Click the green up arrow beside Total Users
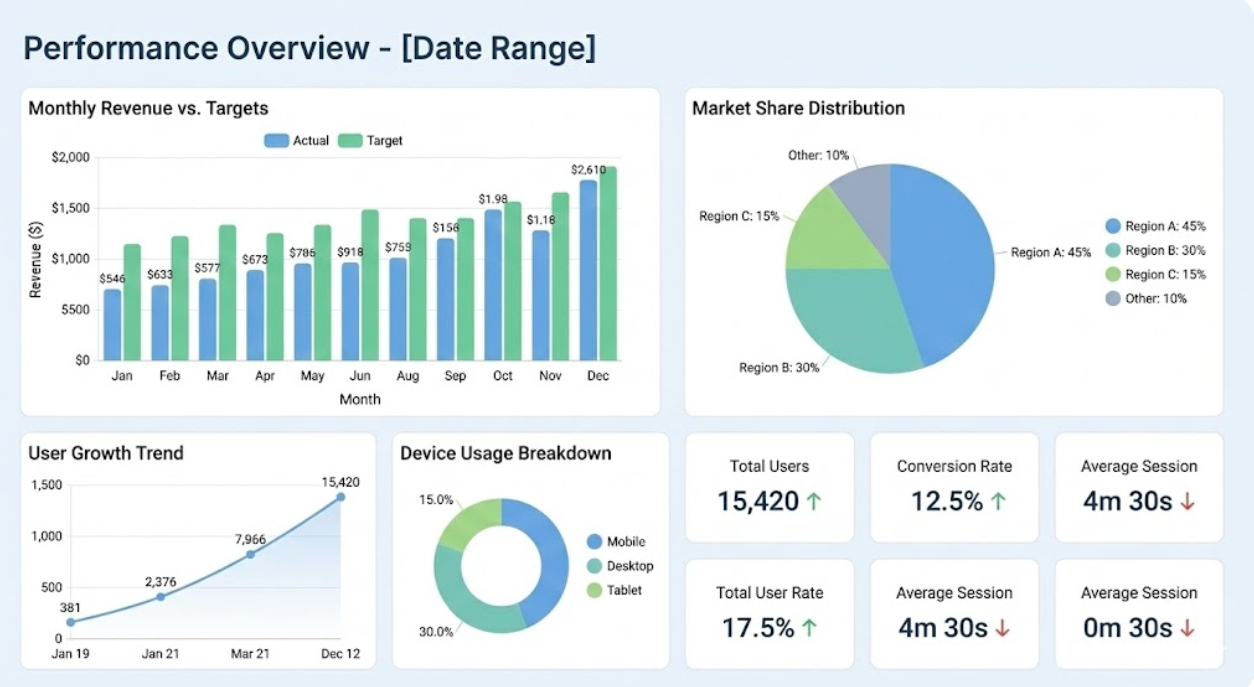This screenshot has width=1254, height=687. [814, 501]
